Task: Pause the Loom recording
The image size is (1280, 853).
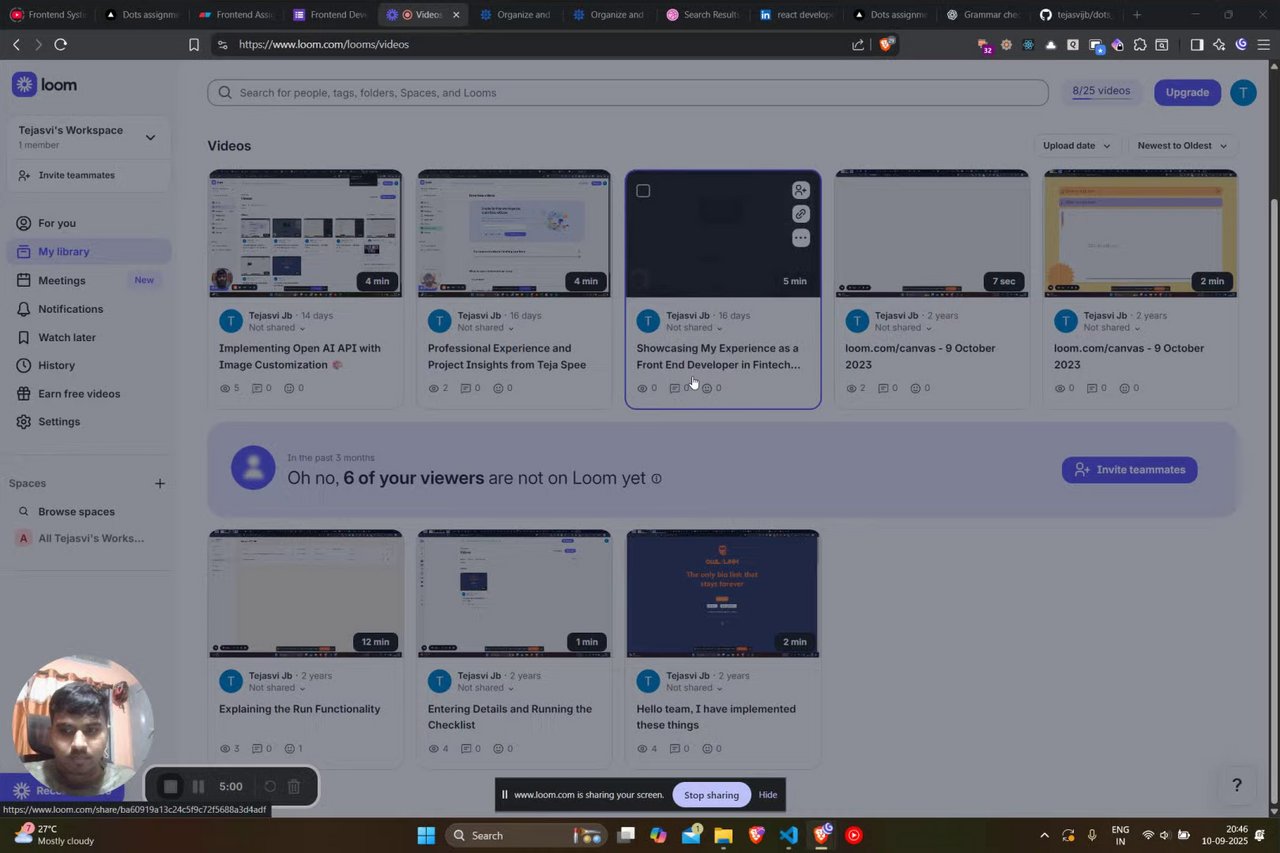Action: click(x=198, y=787)
